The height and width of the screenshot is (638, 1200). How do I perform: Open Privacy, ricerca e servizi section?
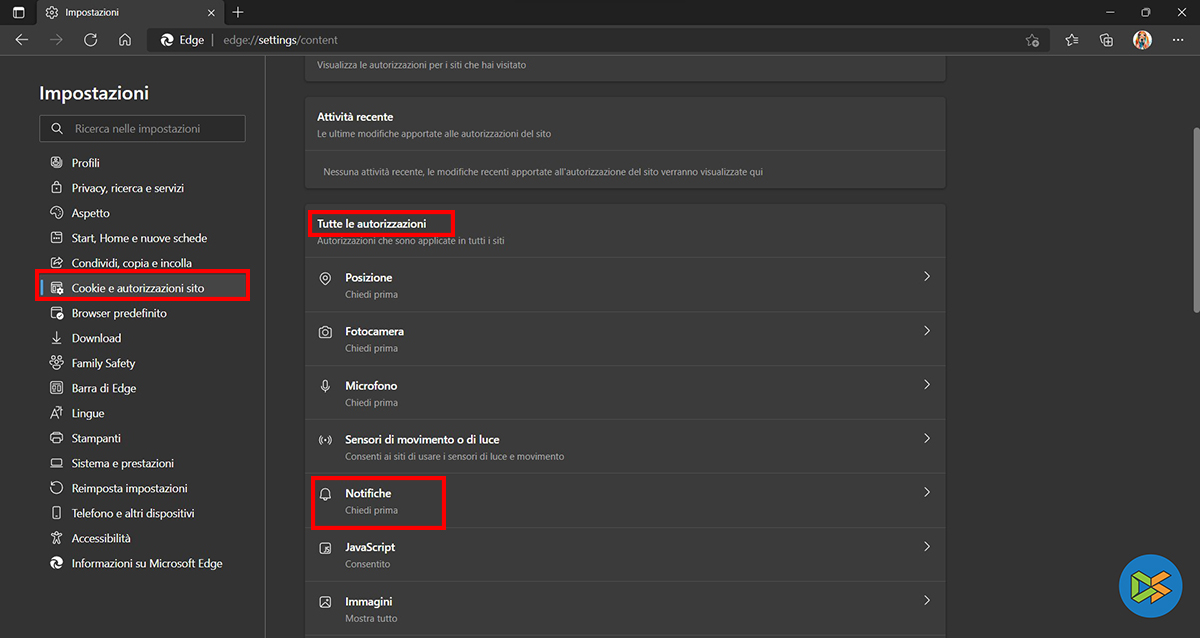(x=127, y=188)
